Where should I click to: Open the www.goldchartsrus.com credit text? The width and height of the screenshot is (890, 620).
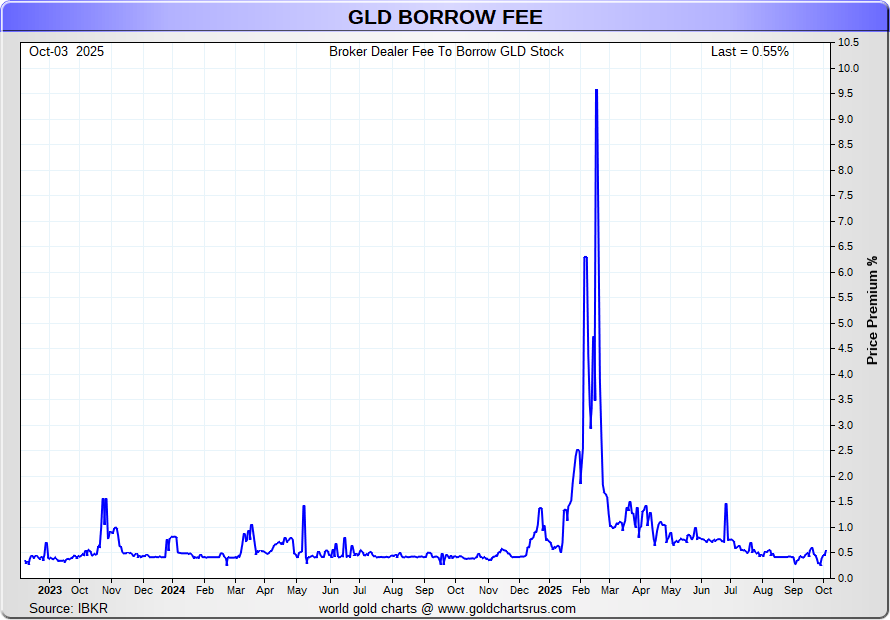(x=507, y=609)
